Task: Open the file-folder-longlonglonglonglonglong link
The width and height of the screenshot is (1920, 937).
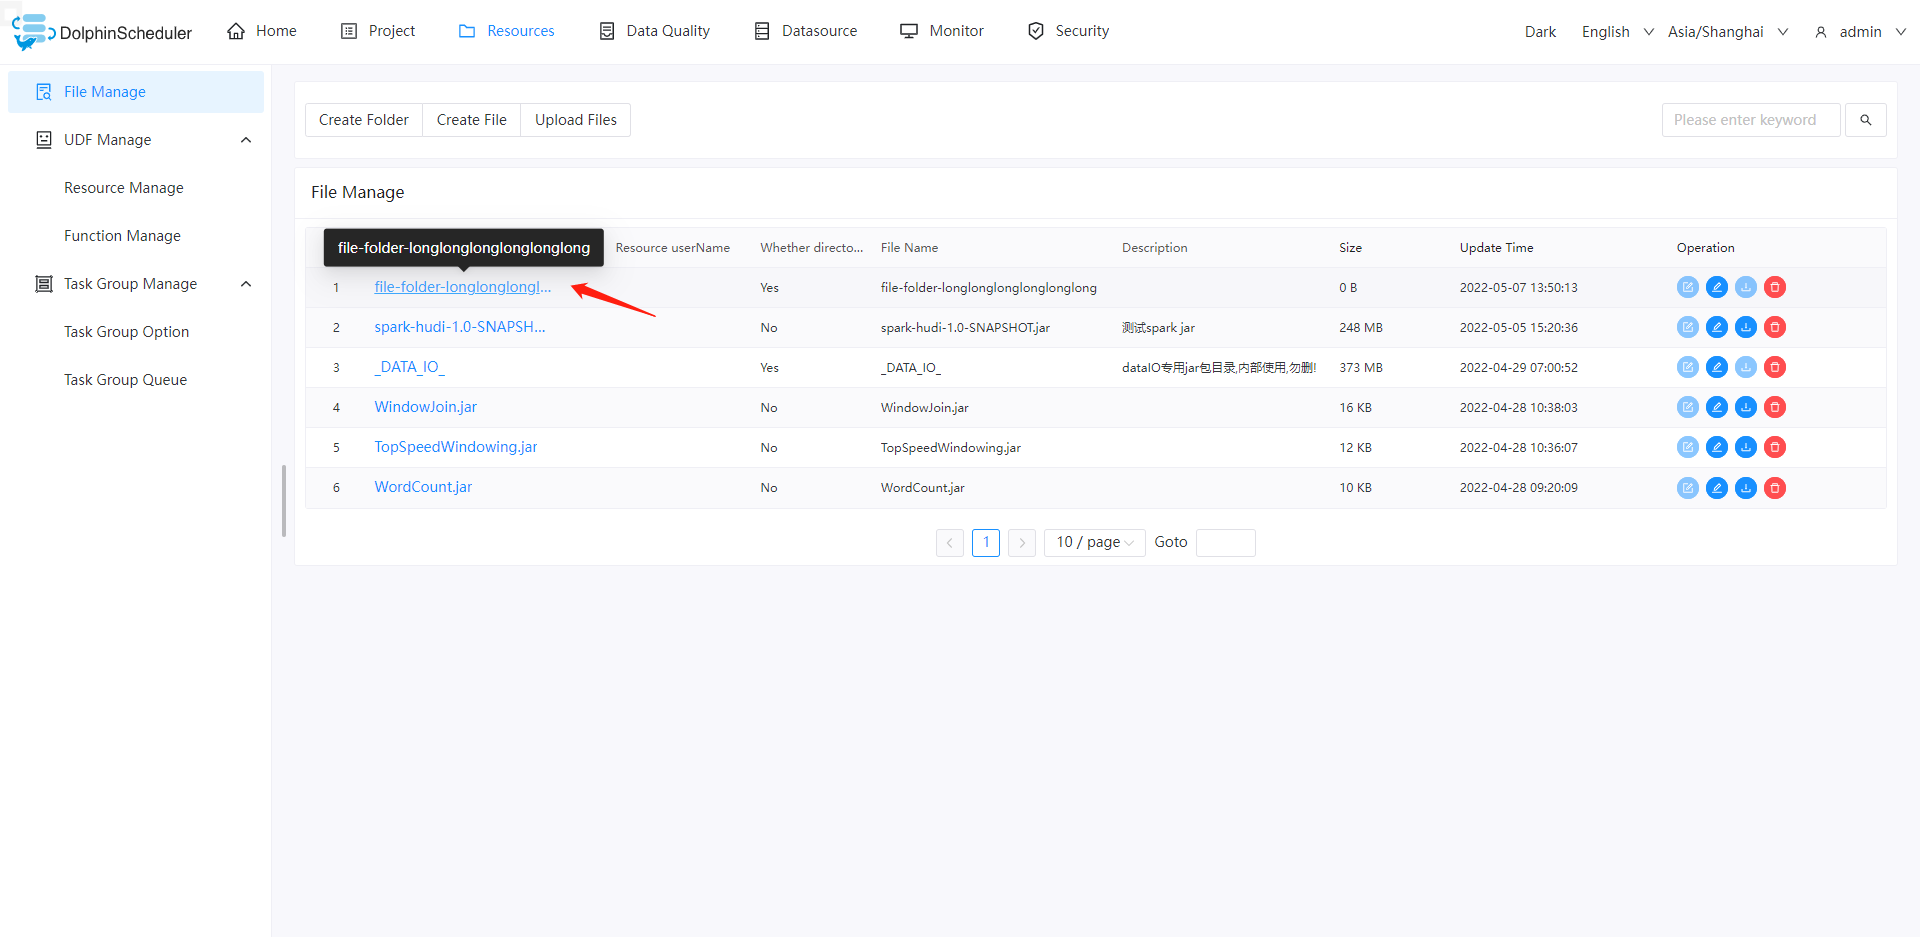Action: click(x=462, y=287)
